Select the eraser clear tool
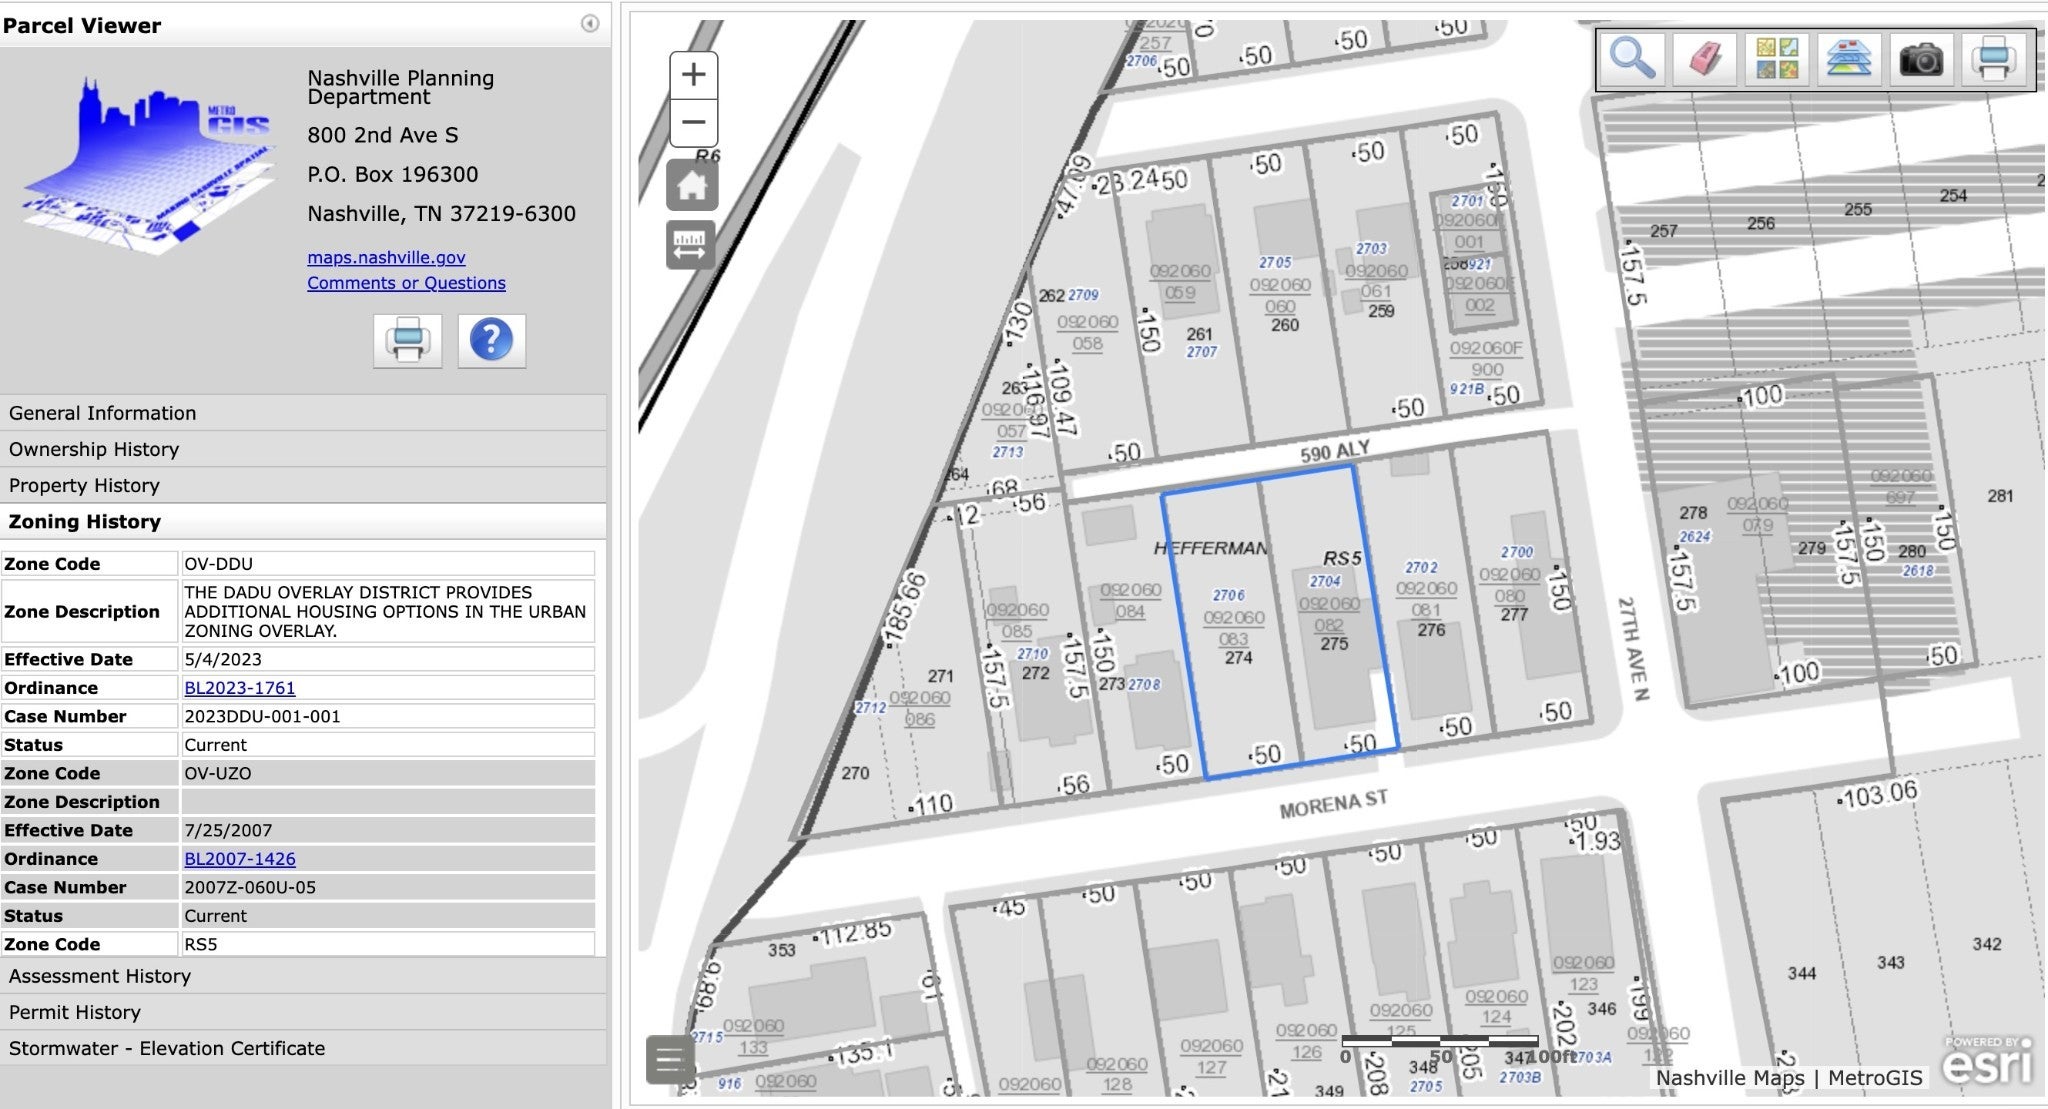2048x1109 pixels. pos(1705,59)
